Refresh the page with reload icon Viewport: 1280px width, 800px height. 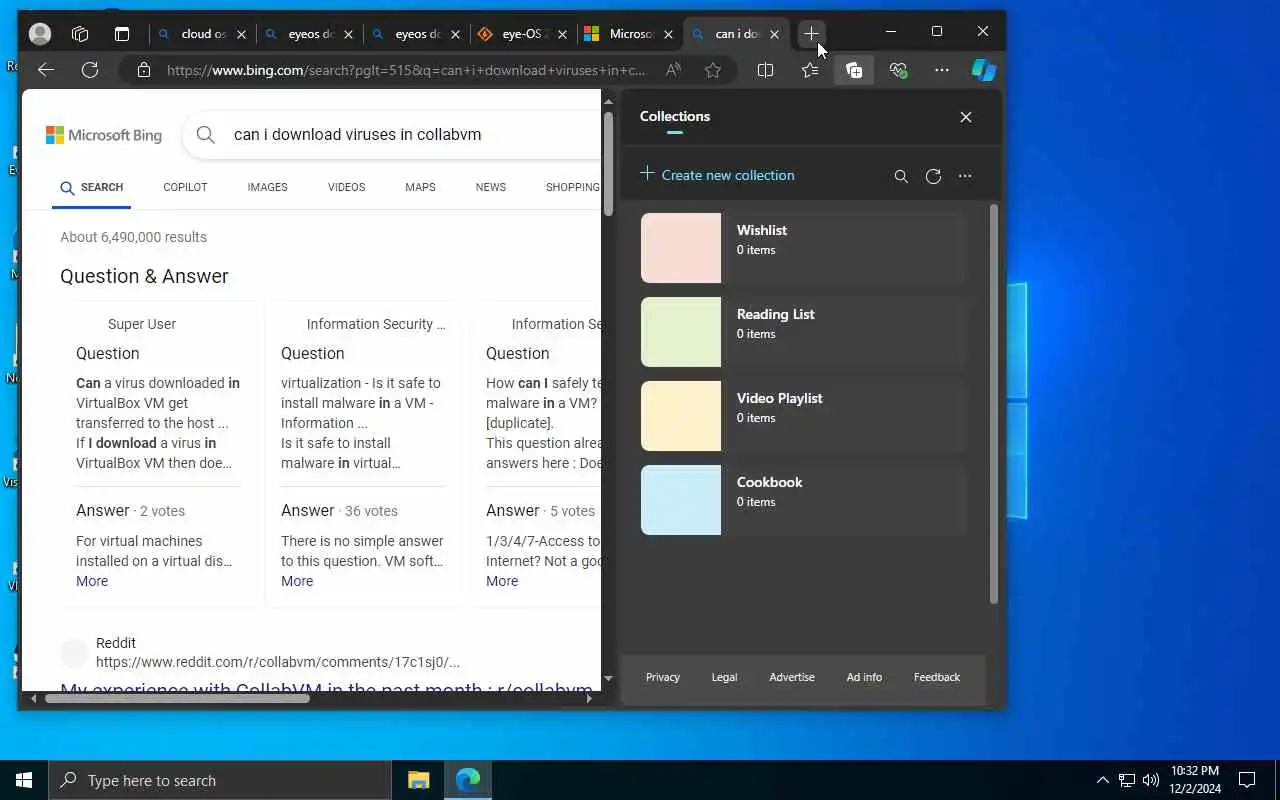click(x=90, y=70)
